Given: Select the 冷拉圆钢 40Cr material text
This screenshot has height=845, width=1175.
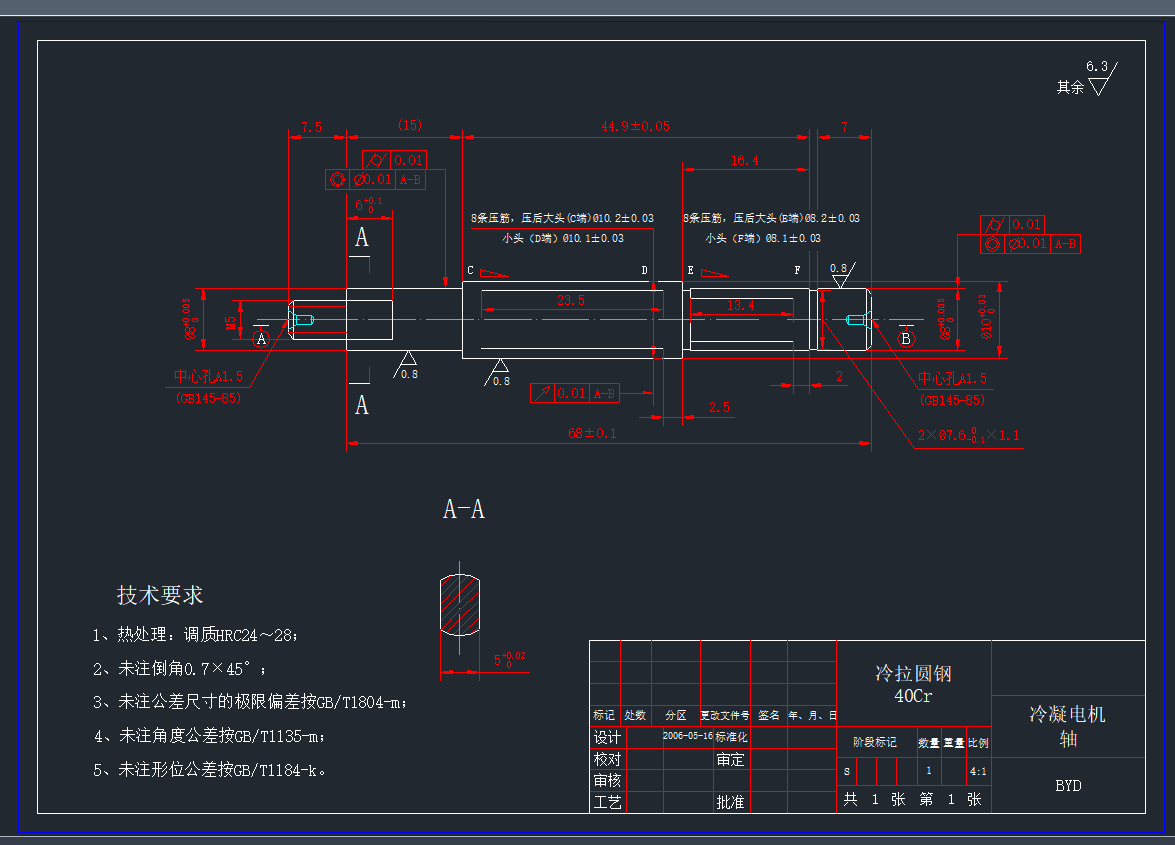Looking at the screenshot, I should click(x=913, y=680).
